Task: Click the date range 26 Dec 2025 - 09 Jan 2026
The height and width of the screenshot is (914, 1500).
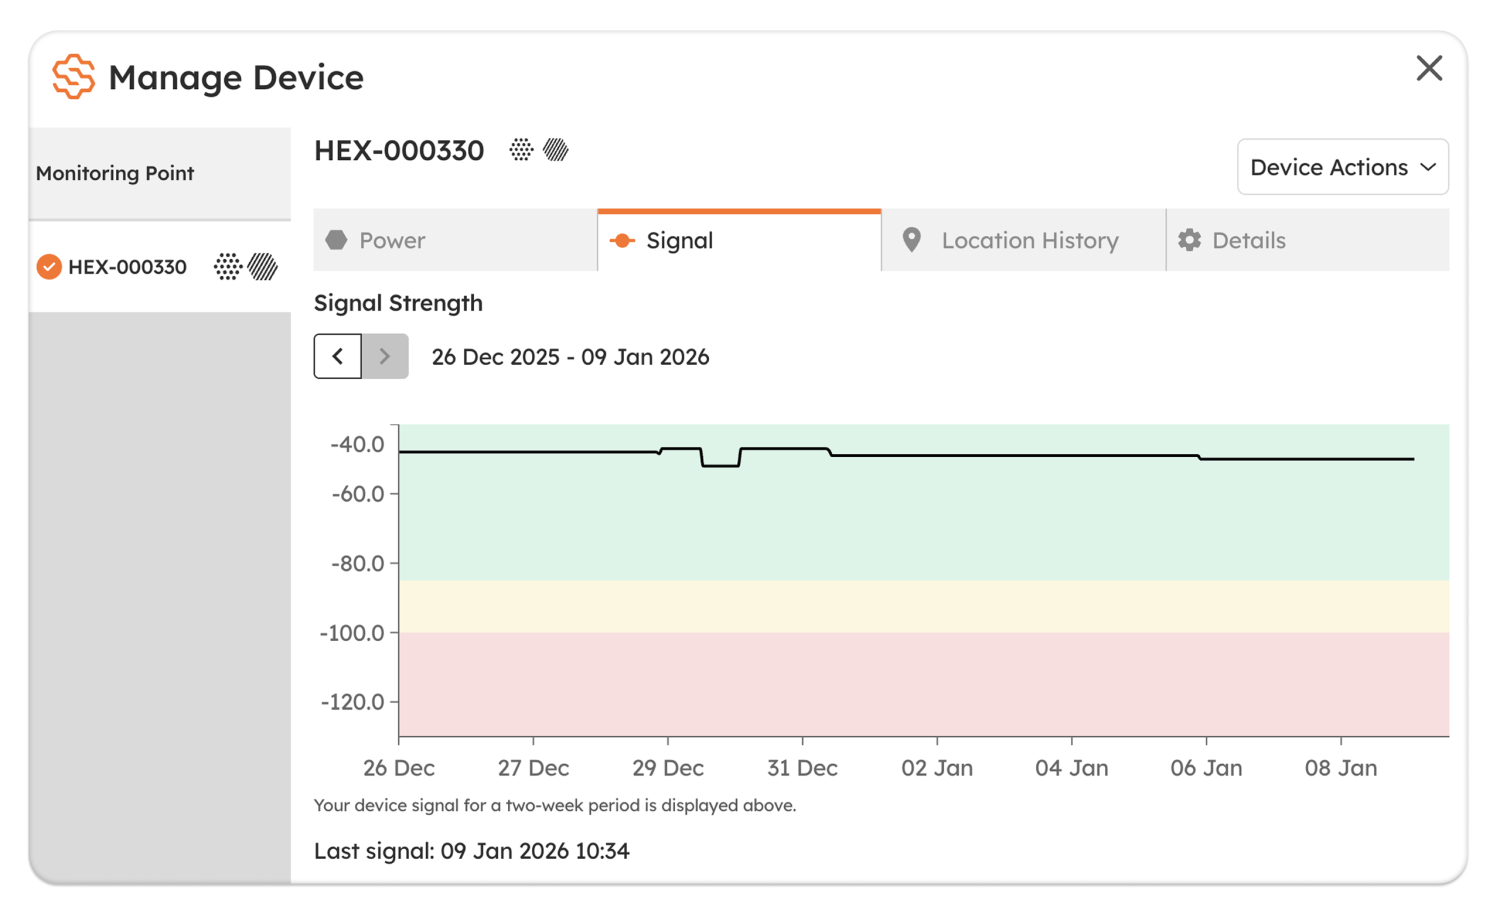Action: tap(570, 357)
